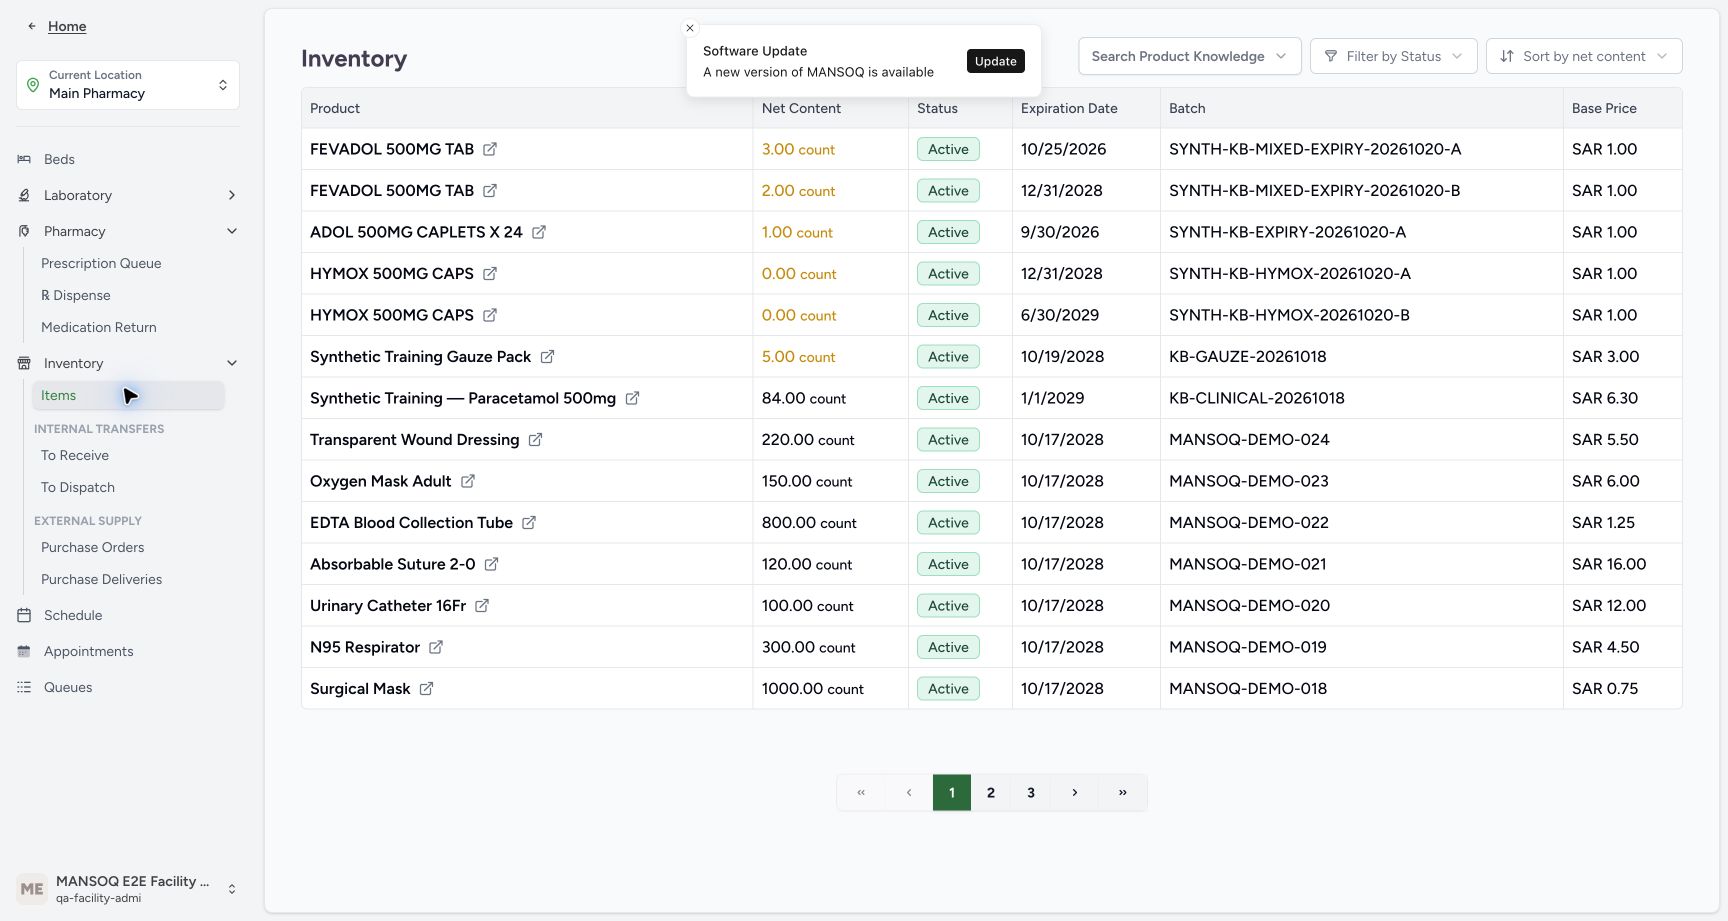Image resolution: width=1728 pixels, height=921 pixels.
Task: Open external link icon for Synthetic Training Gauze Pack
Action: (x=547, y=357)
